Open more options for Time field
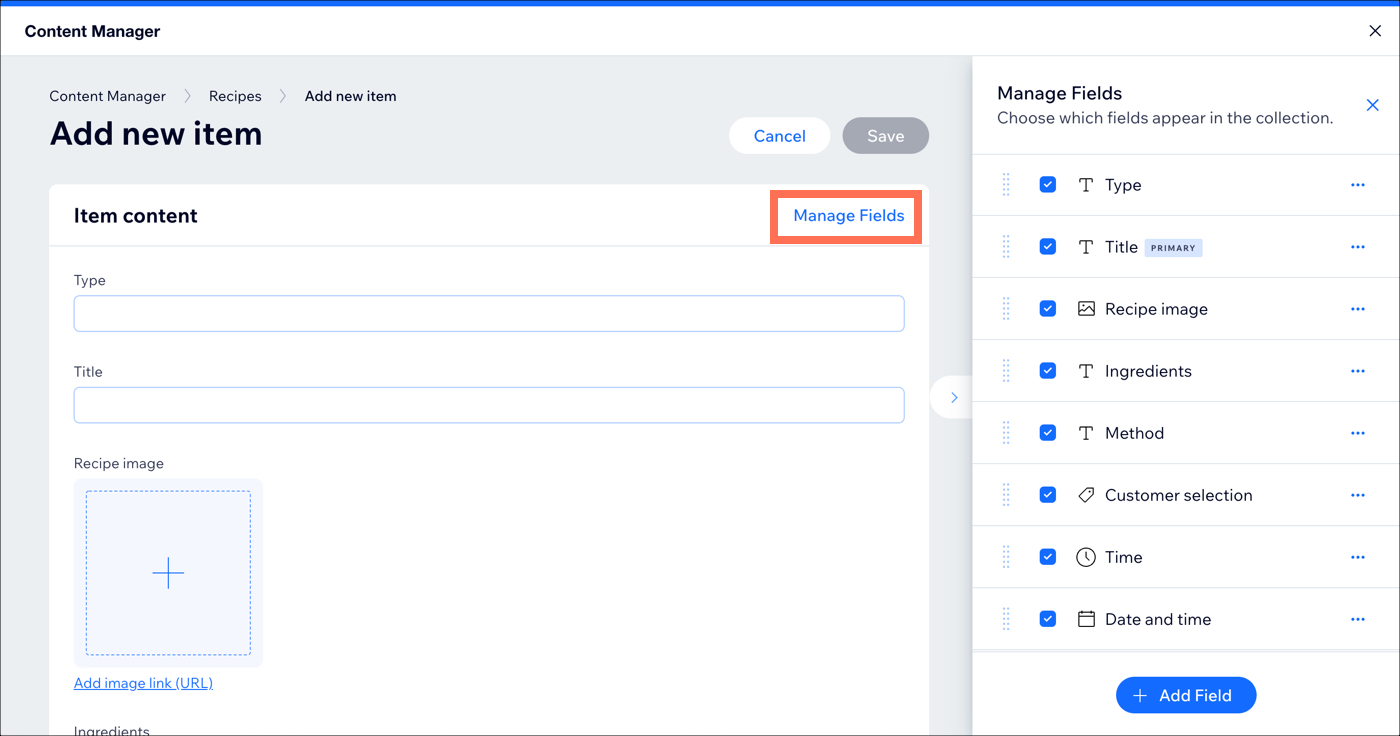 [x=1357, y=557]
